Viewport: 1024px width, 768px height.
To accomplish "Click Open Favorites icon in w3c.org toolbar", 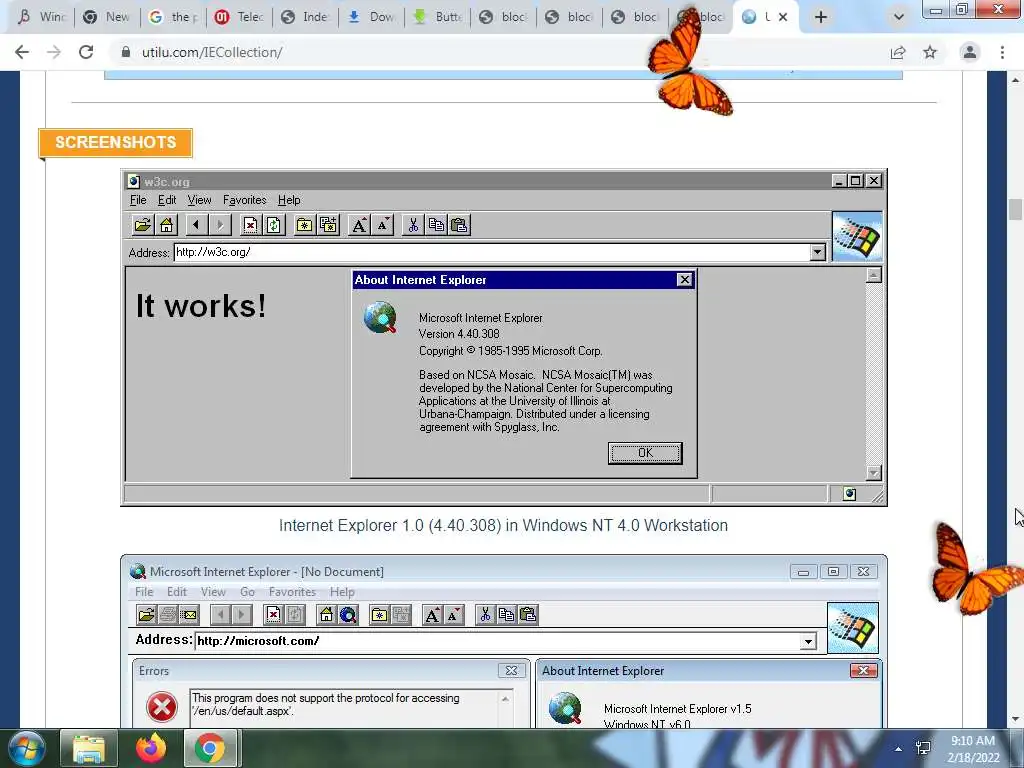I will [304, 225].
